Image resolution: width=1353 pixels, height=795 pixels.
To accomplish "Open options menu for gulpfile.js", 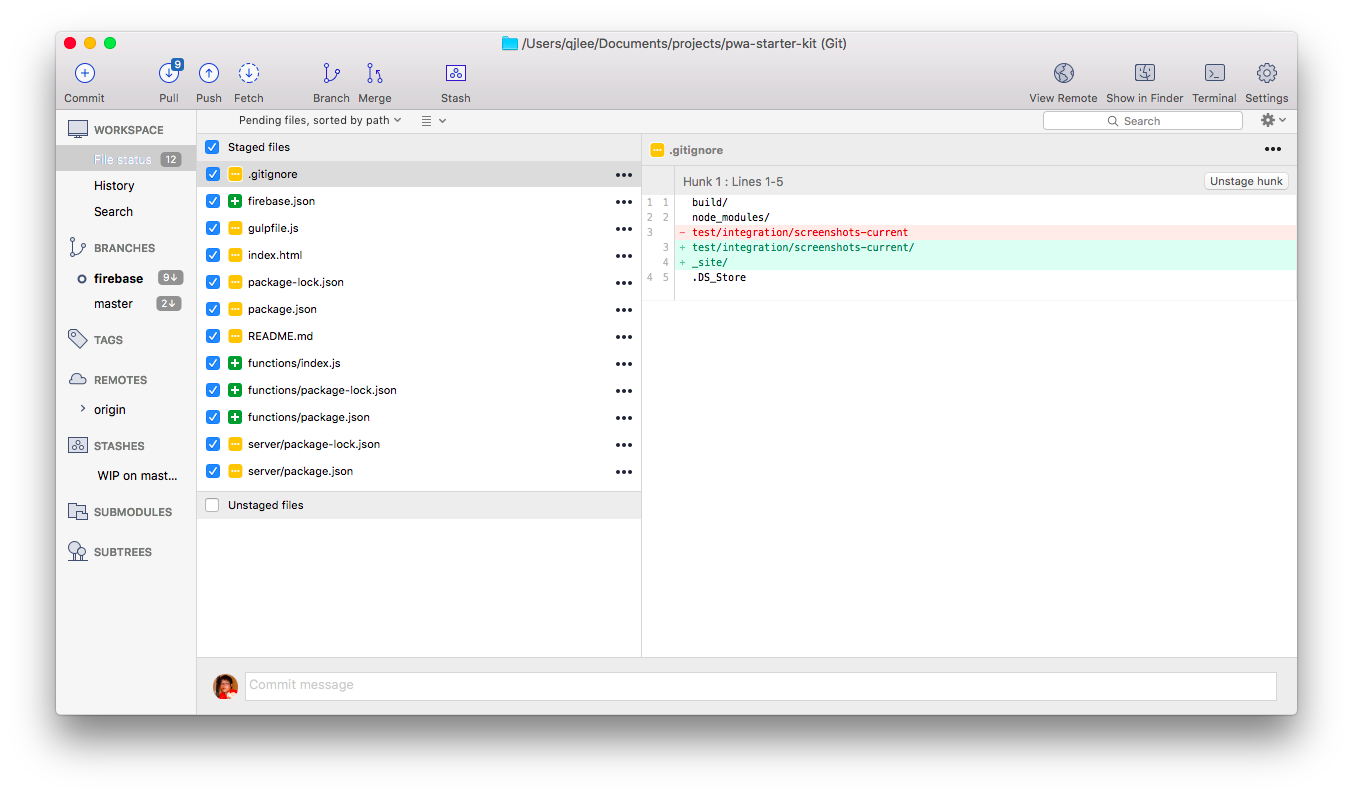I will [624, 229].
